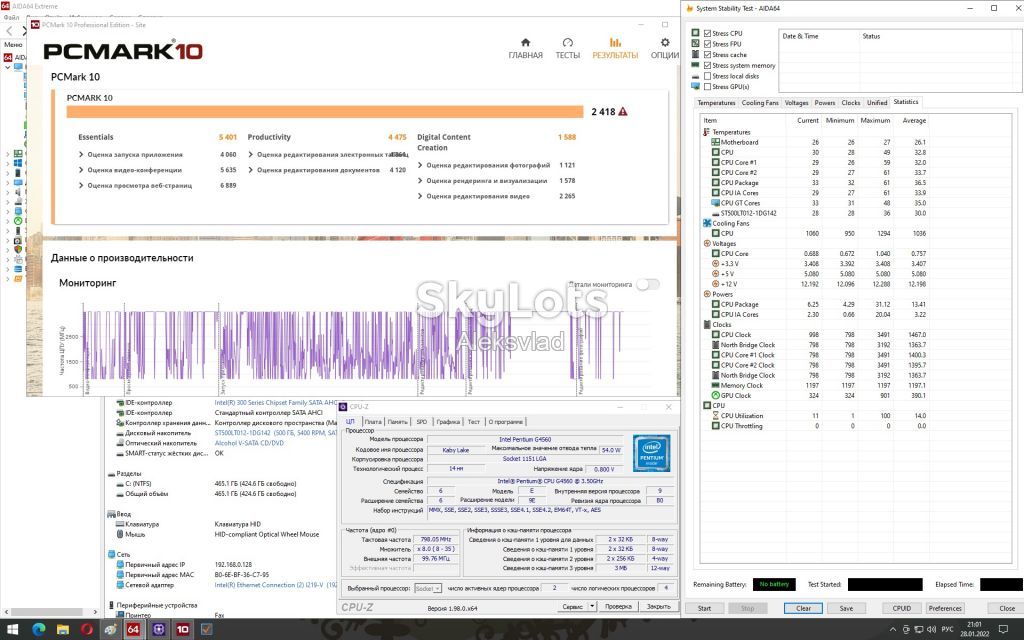This screenshot has width=1024, height=640.
Task: Enable the Stress local disks checkbox
Action: (x=707, y=76)
